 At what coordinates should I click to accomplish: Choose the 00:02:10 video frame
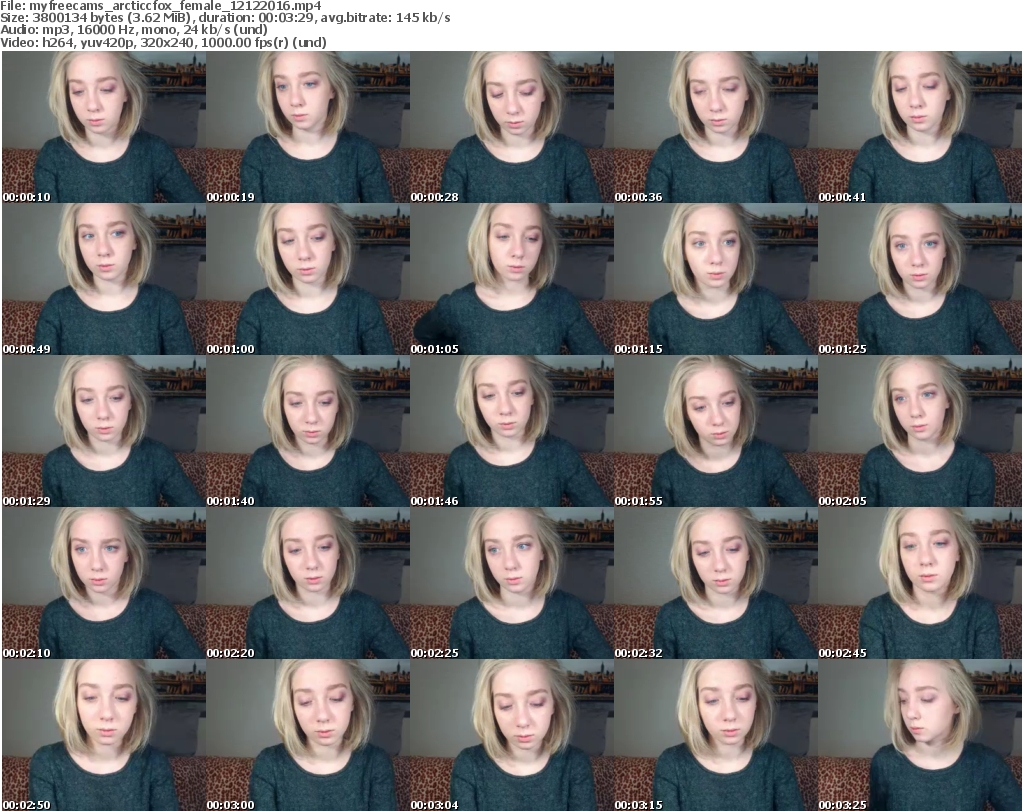[x=104, y=583]
